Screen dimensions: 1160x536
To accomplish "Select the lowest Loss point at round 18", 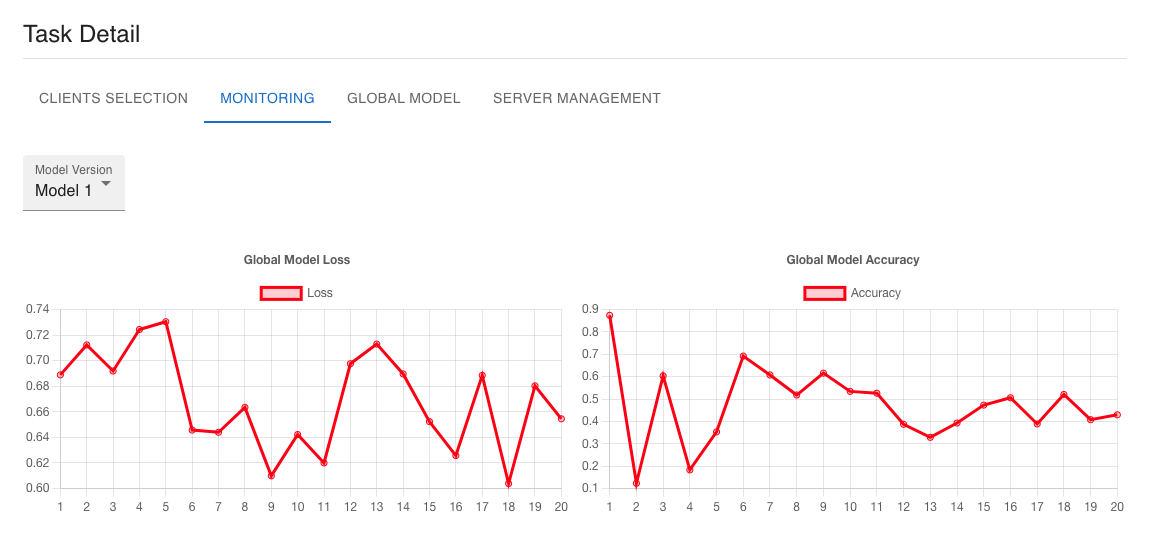I will pyautogui.click(x=508, y=484).
